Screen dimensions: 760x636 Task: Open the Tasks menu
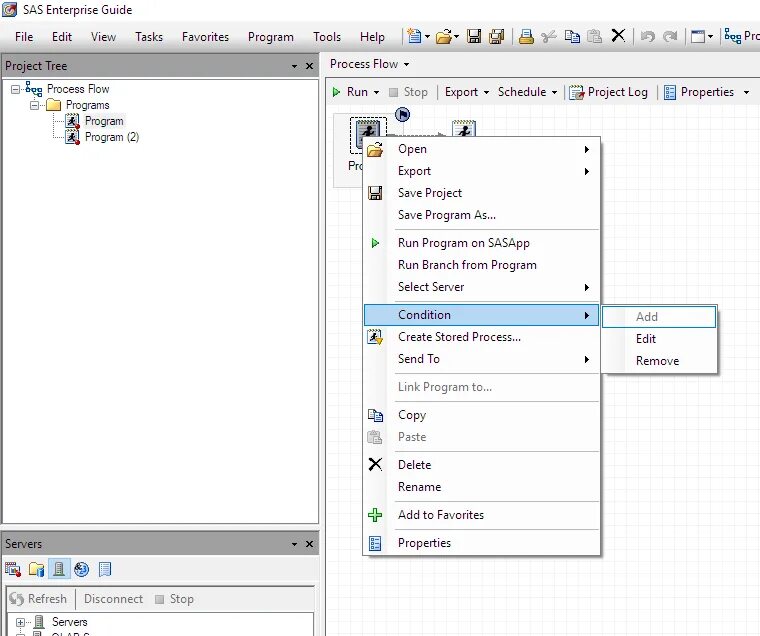coord(149,37)
